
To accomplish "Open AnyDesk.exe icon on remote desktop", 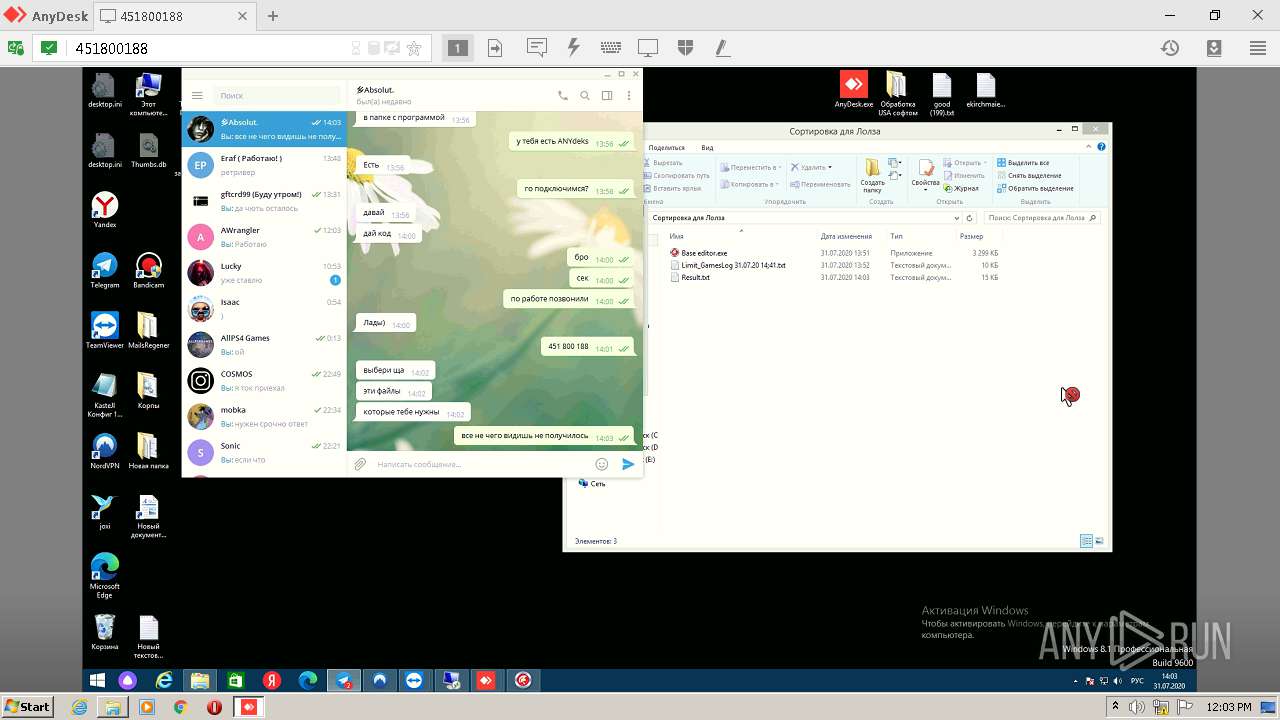I will click(854, 89).
